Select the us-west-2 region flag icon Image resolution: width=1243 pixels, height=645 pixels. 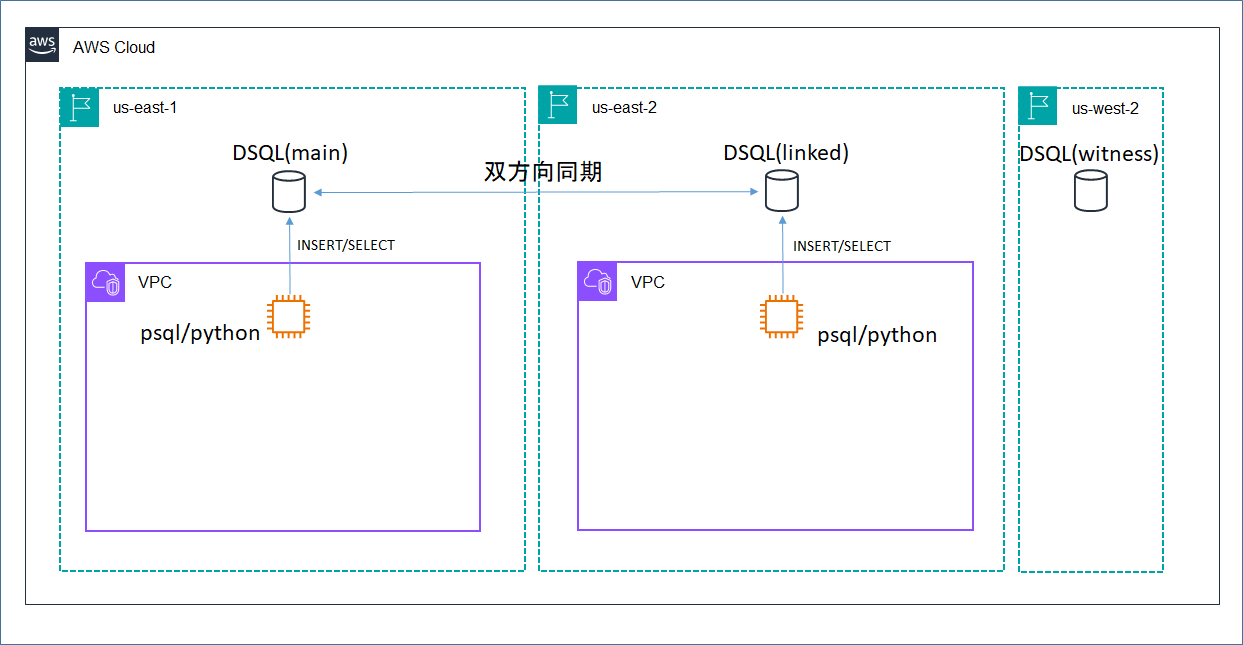[1038, 106]
